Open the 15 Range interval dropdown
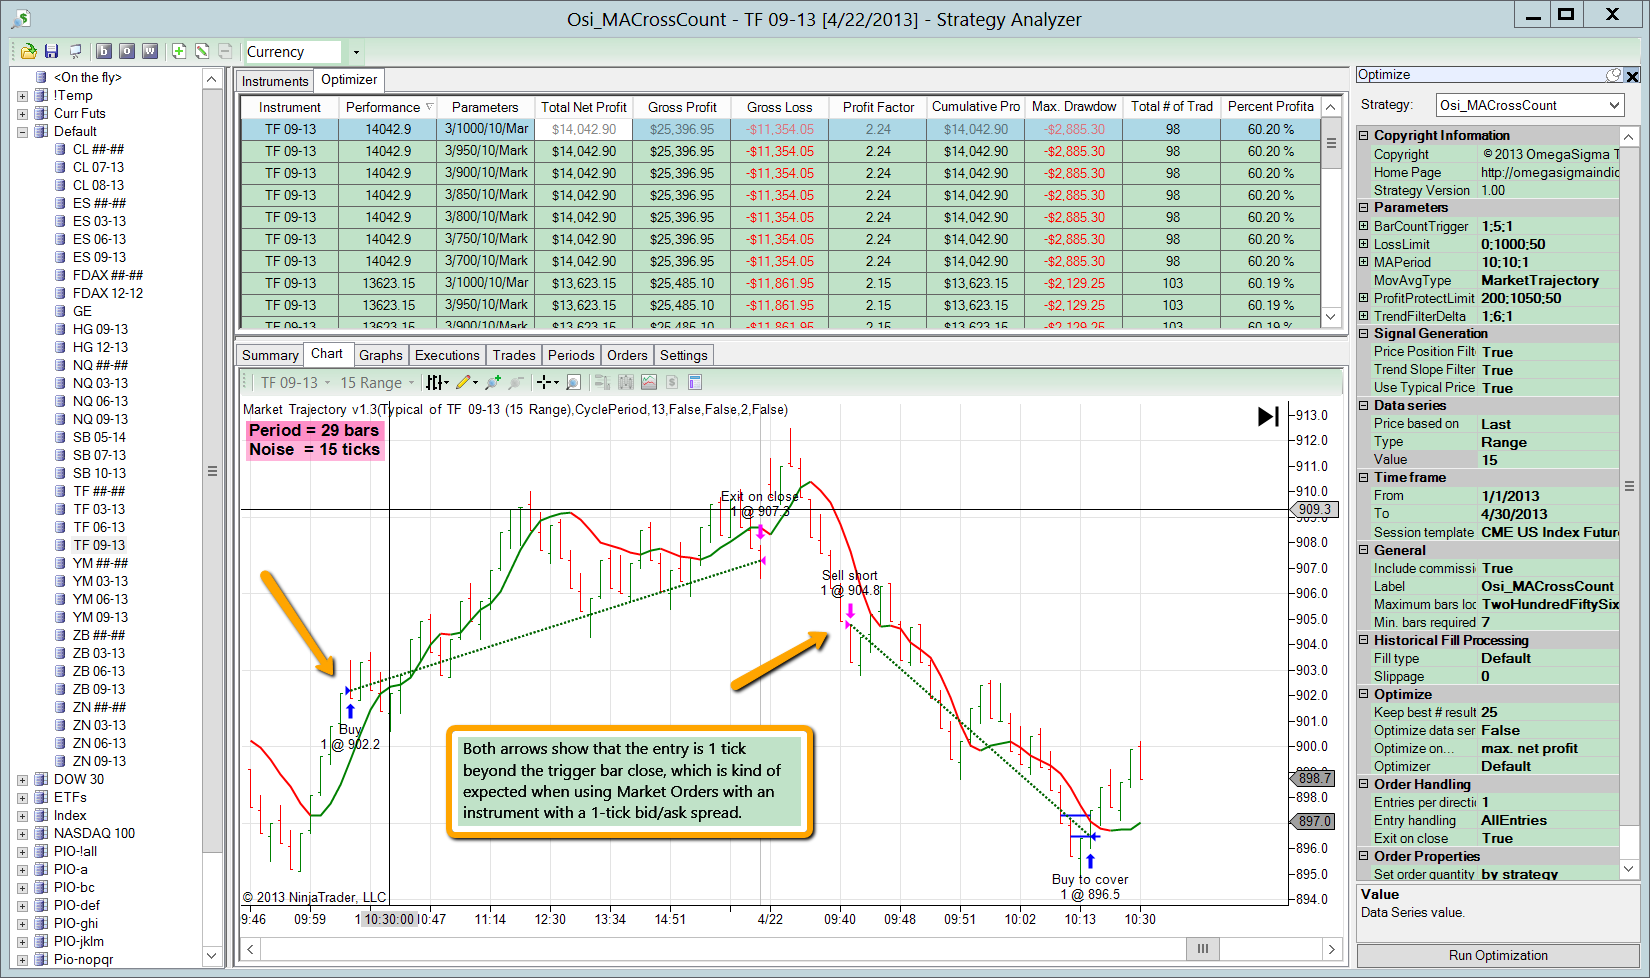This screenshot has height=978, width=1650. coord(377,382)
